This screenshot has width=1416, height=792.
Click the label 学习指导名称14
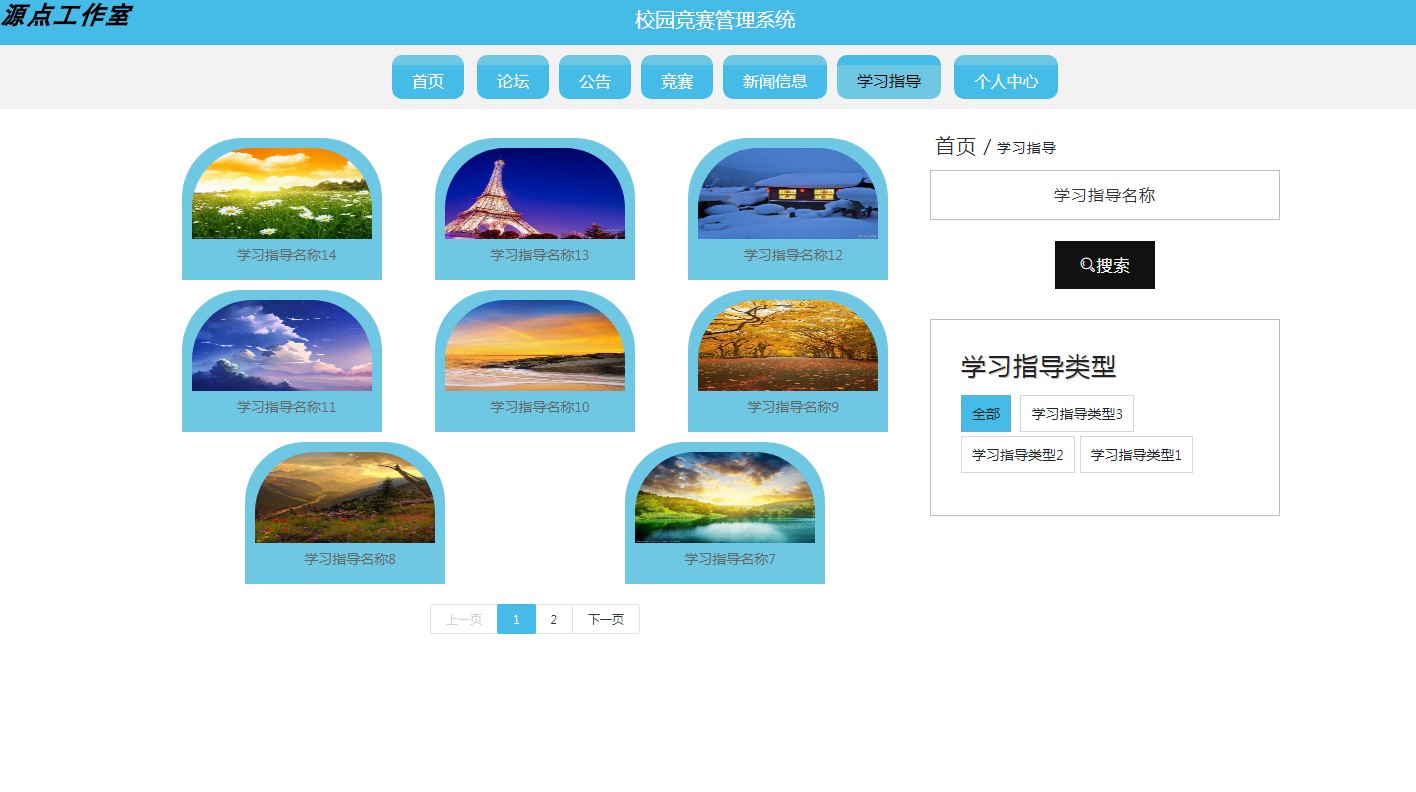(287, 255)
